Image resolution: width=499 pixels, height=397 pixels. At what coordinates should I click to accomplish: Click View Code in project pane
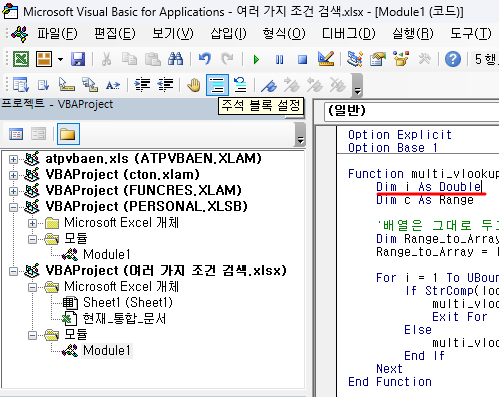click(16, 134)
